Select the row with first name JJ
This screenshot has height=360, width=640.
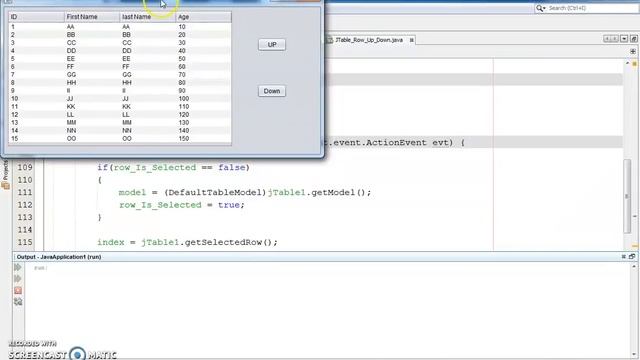click(120, 98)
